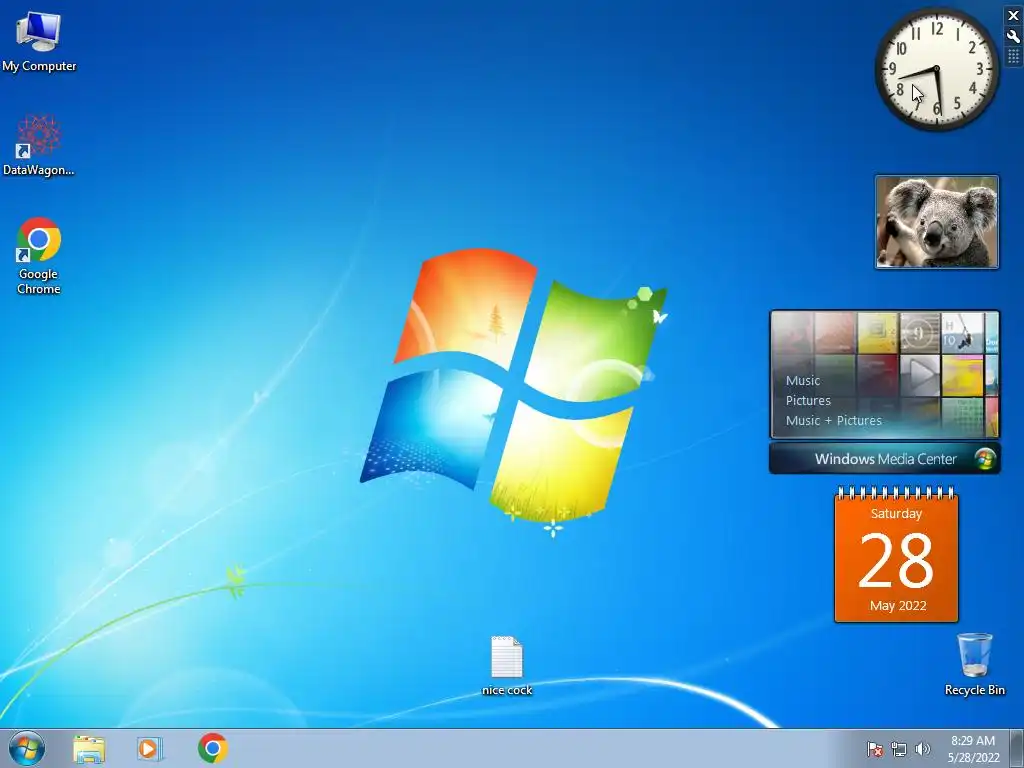Viewport: 1024px width, 768px height.
Task: Open Windows Explorer from the taskbar
Action: [89, 749]
